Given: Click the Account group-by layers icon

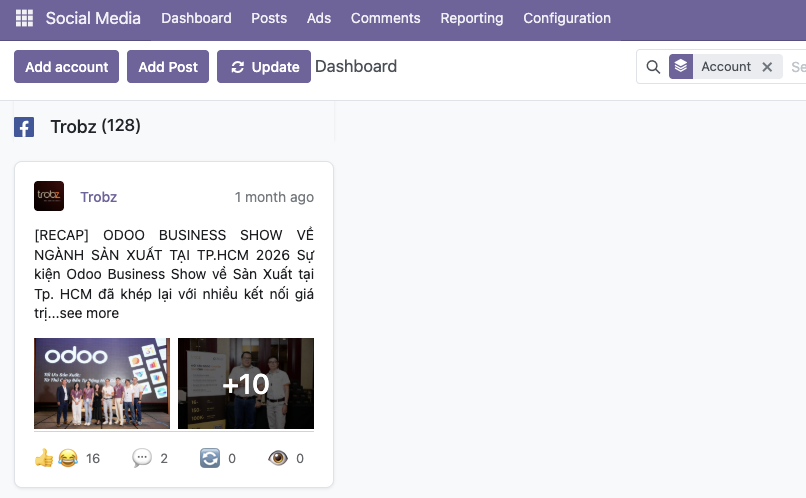Looking at the screenshot, I should pyautogui.click(x=681, y=66).
